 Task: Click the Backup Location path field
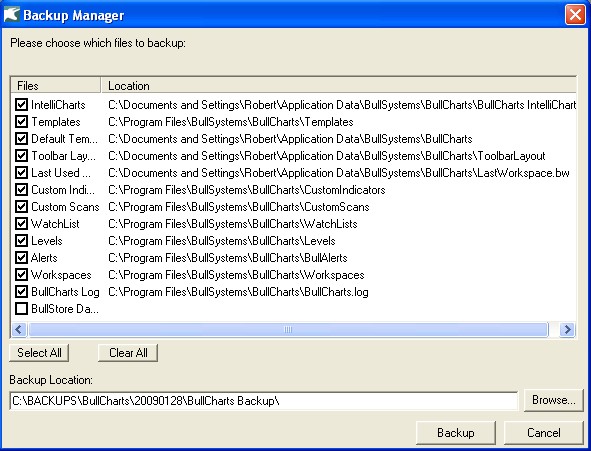(264, 401)
